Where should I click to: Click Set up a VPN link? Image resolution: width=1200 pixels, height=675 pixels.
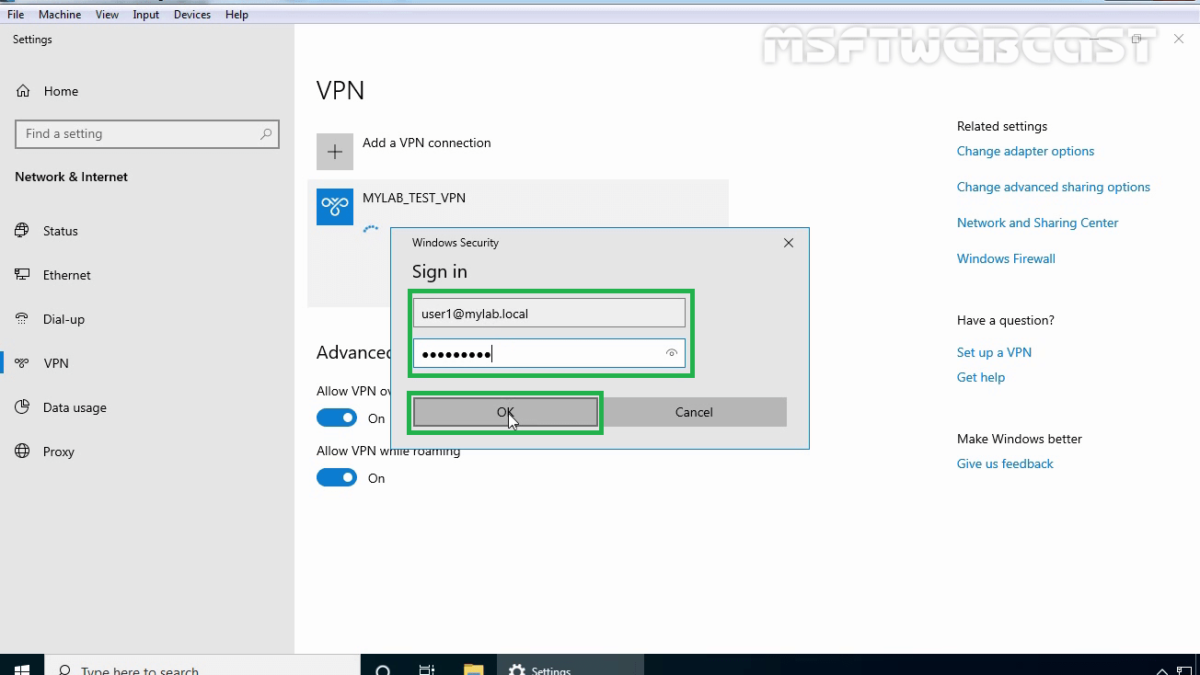pos(994,353)
